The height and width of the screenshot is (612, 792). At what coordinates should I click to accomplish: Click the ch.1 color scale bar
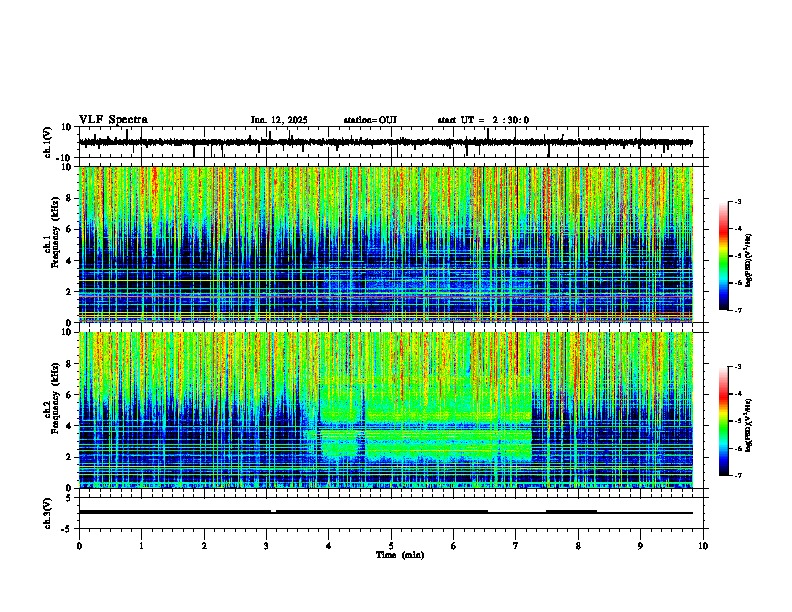(x=723, y=256)
